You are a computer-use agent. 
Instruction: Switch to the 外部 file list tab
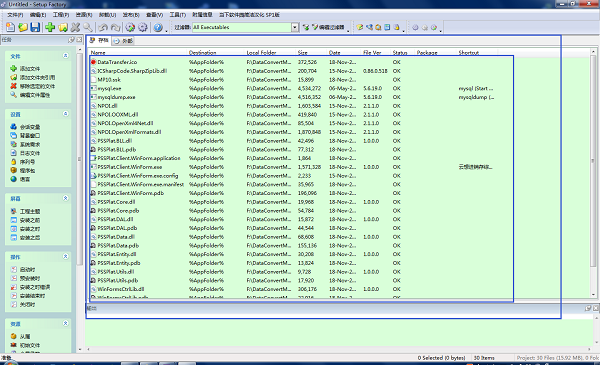pos(124,41)
